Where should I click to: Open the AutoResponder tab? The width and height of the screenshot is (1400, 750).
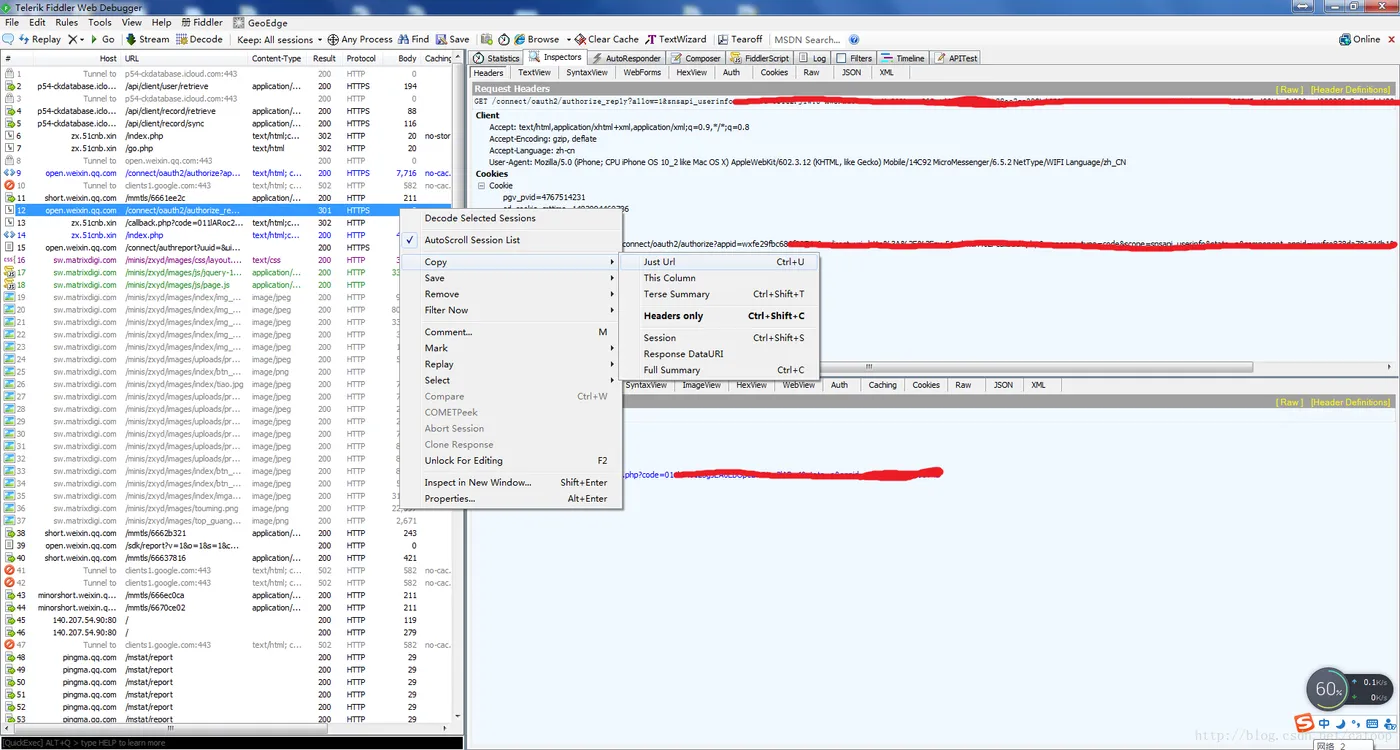[x=625, y=58]
